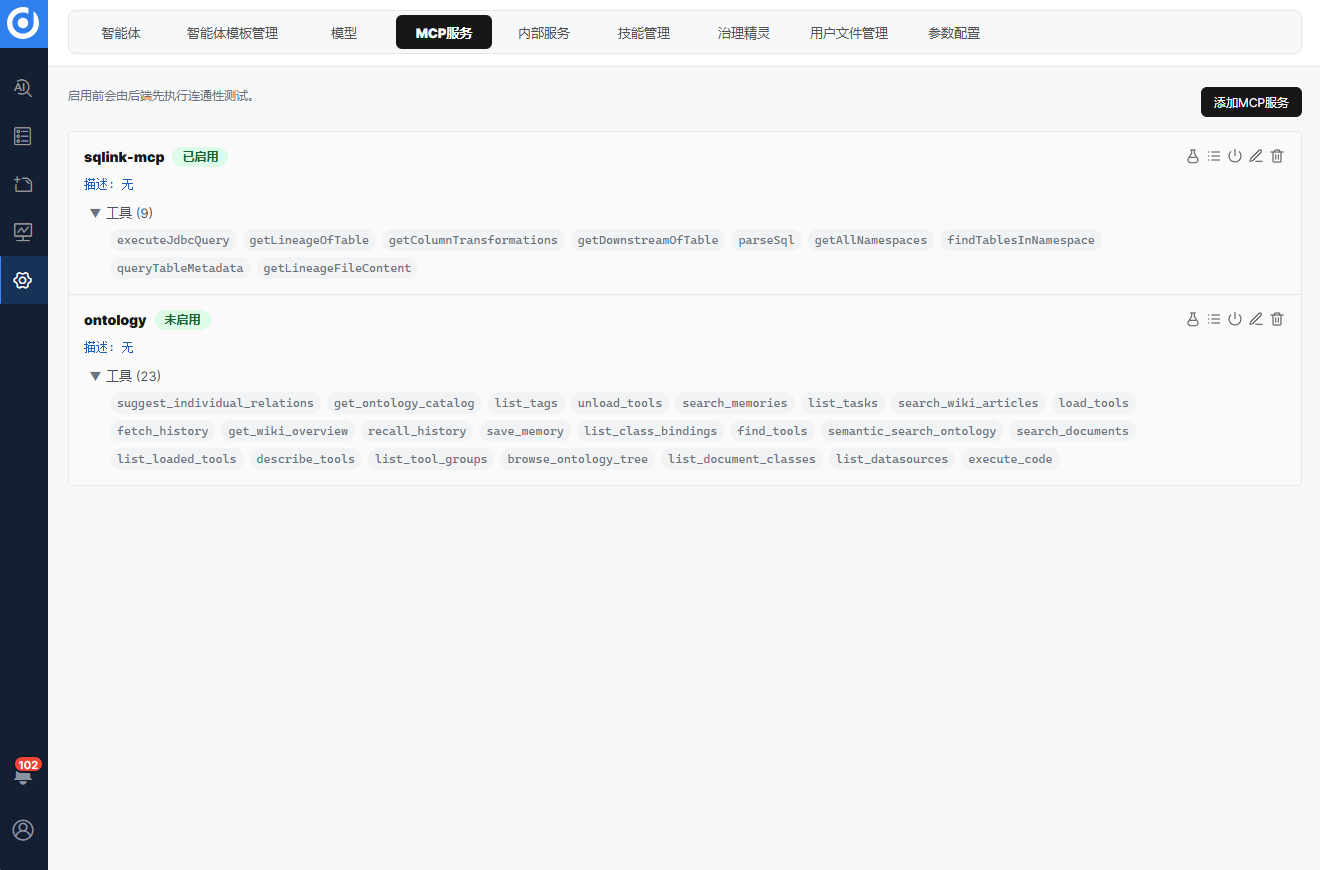The width and height of the screenshot is (1320, 870).
Task: Collapse the sqlink-mcp 工具 (9) section
Action: tap(121, 213)
